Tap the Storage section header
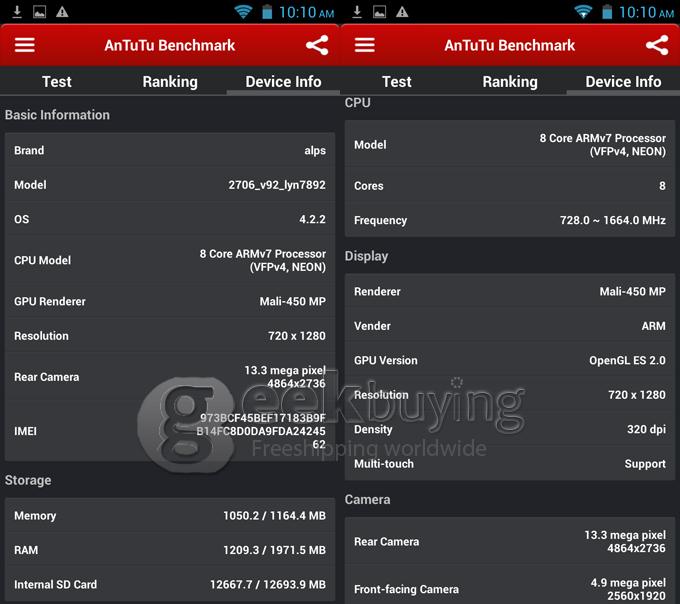 [x=28, y=480]
